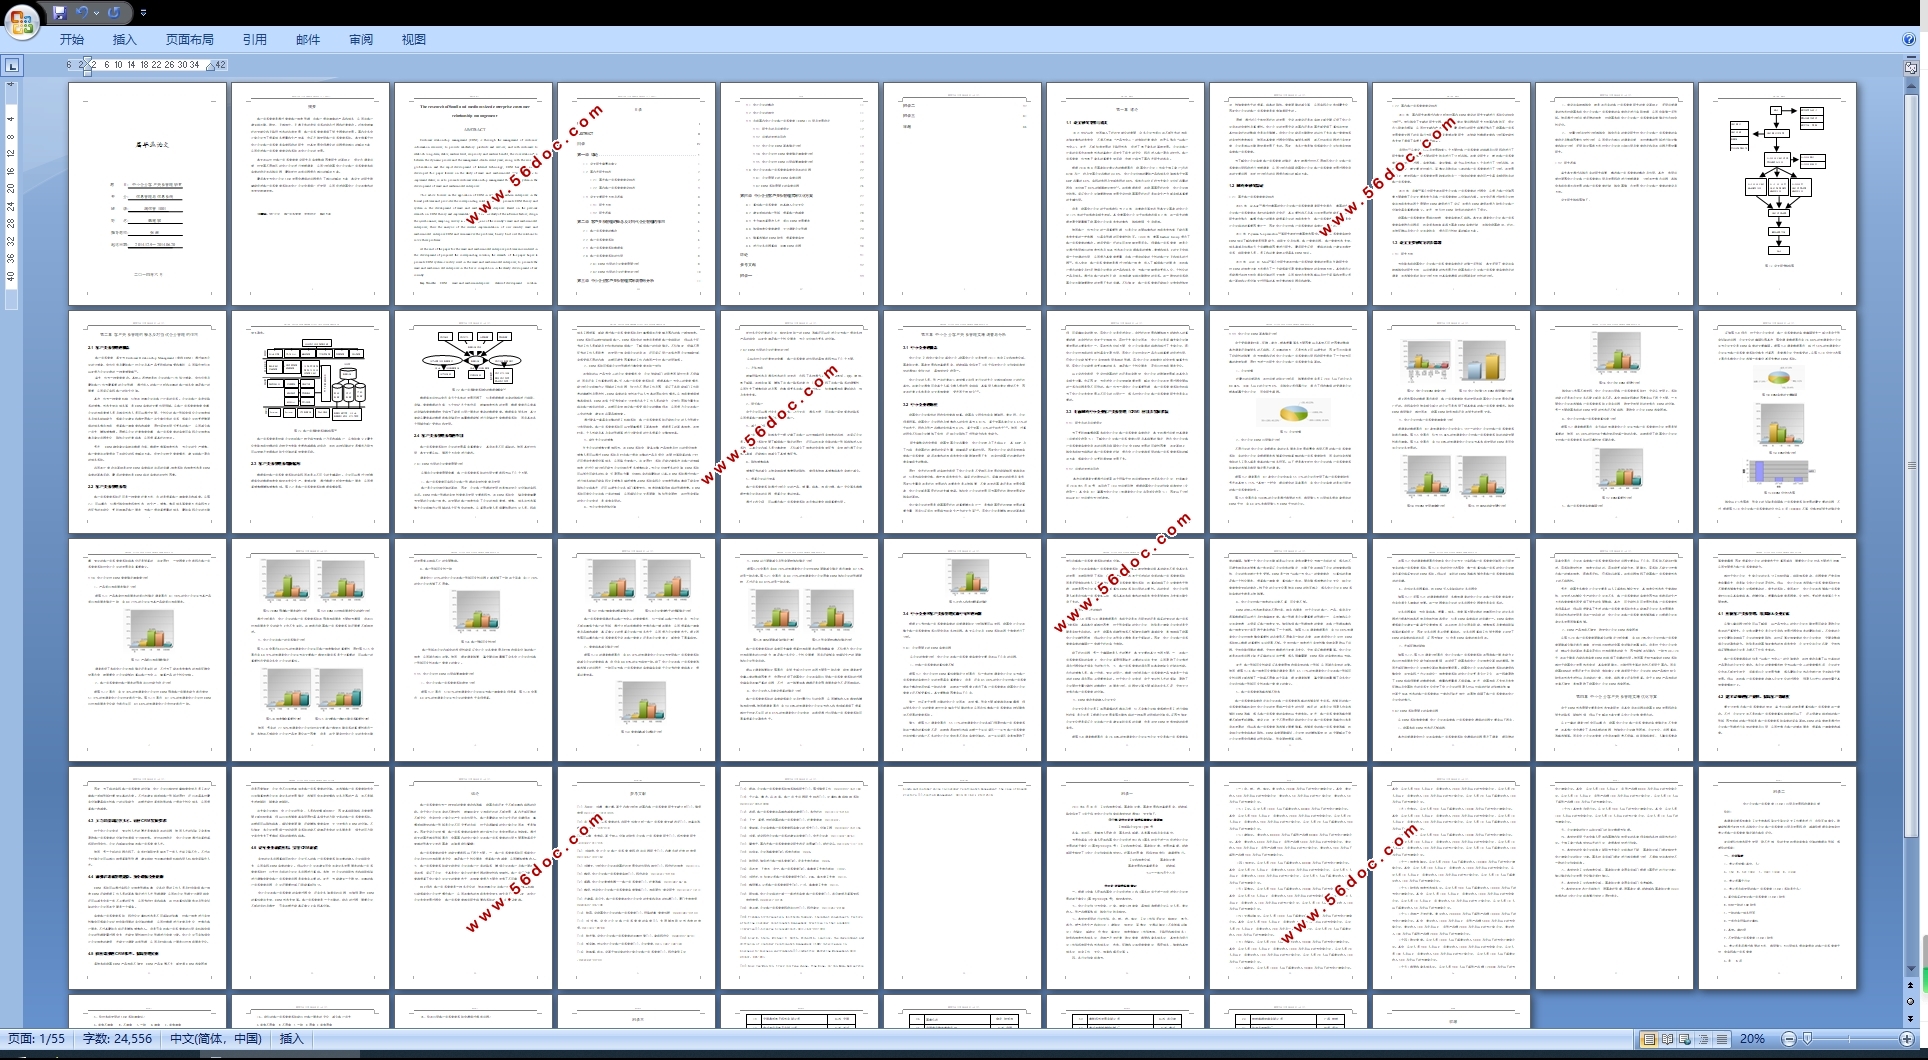Viewport: 1928px width, 1060px height.
Task: Click the tab stop selector beside the ruler
Action: click(12, 66)
